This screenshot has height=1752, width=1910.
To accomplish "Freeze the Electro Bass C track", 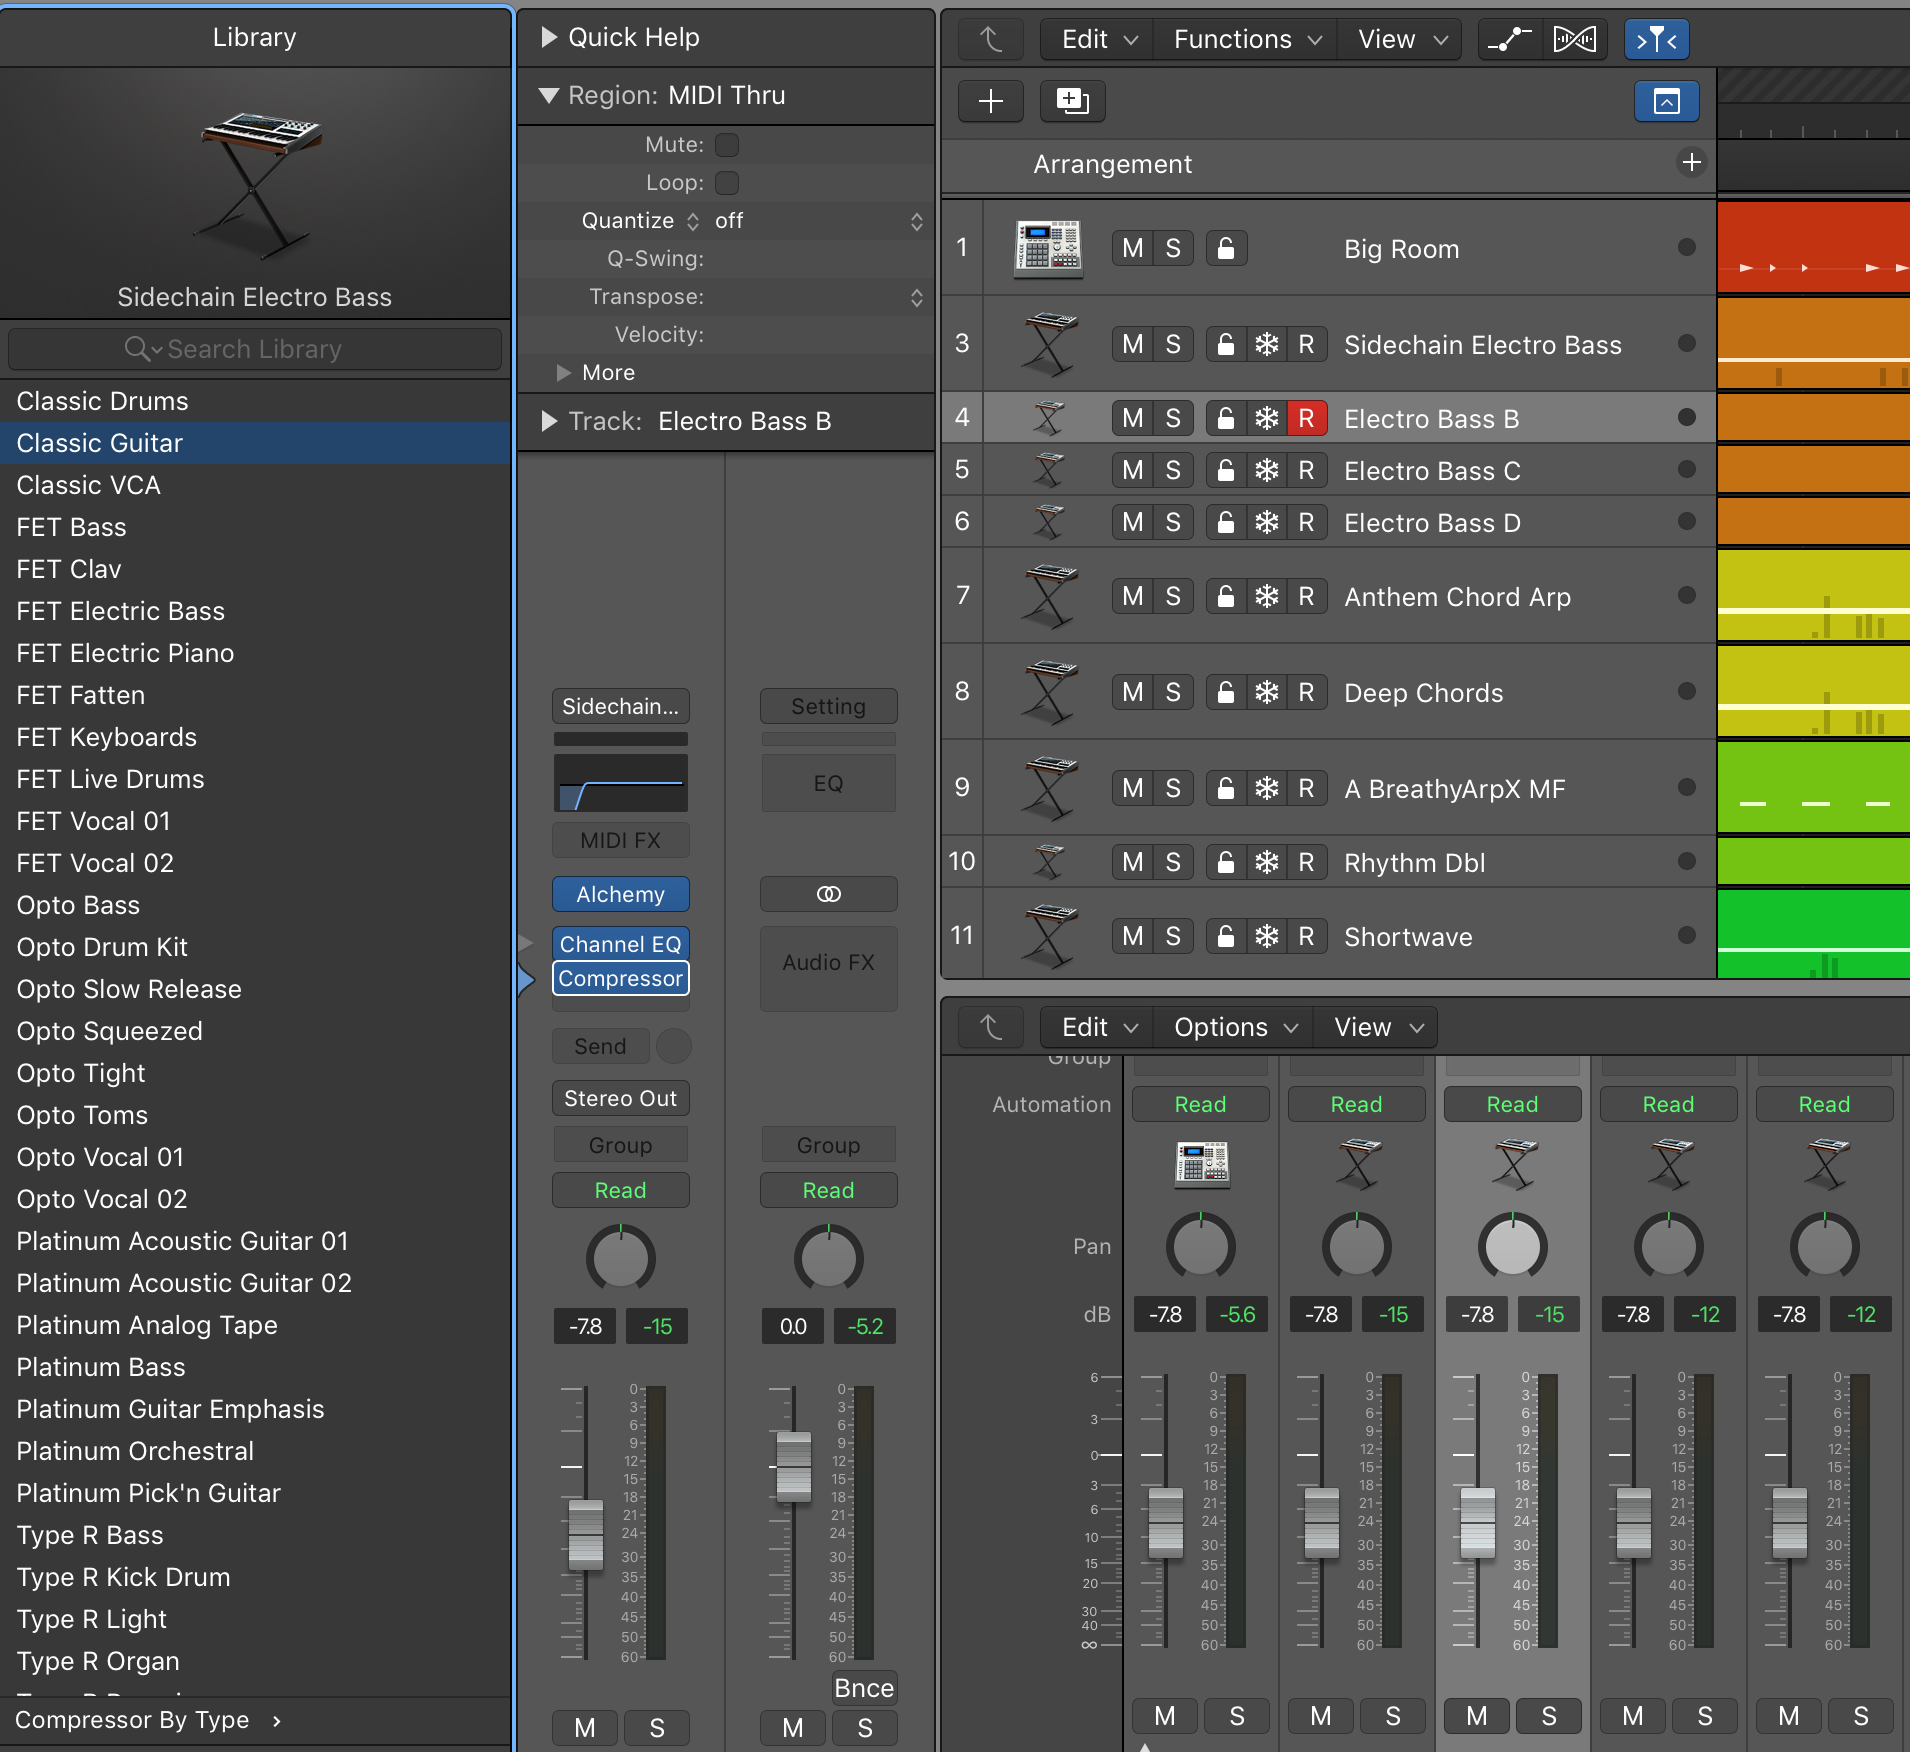I will click(1267, 470).
